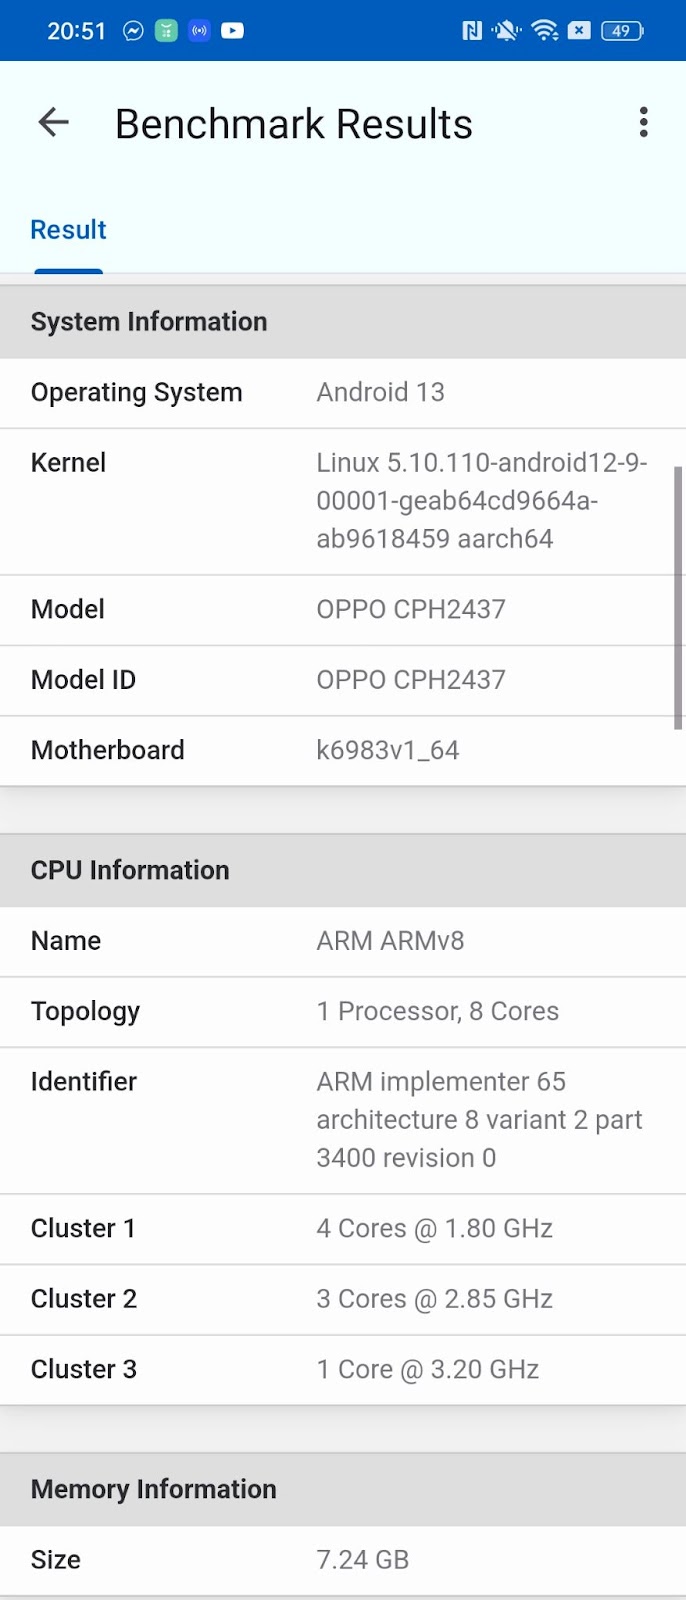Select the System Information section header
Viewport: 686px width, 1600px height.
tap(343, 322)
